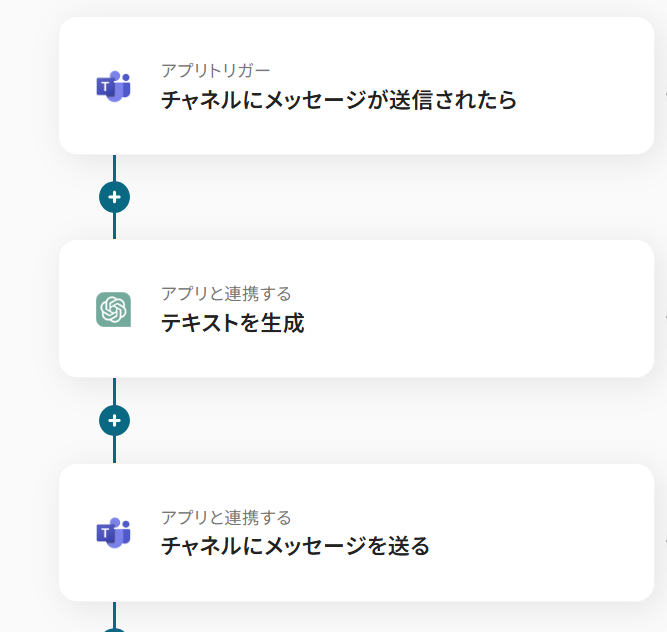Insert a step below the テキストを生成 card
This screenshot has width=667, height=632.
click(114, 421)
